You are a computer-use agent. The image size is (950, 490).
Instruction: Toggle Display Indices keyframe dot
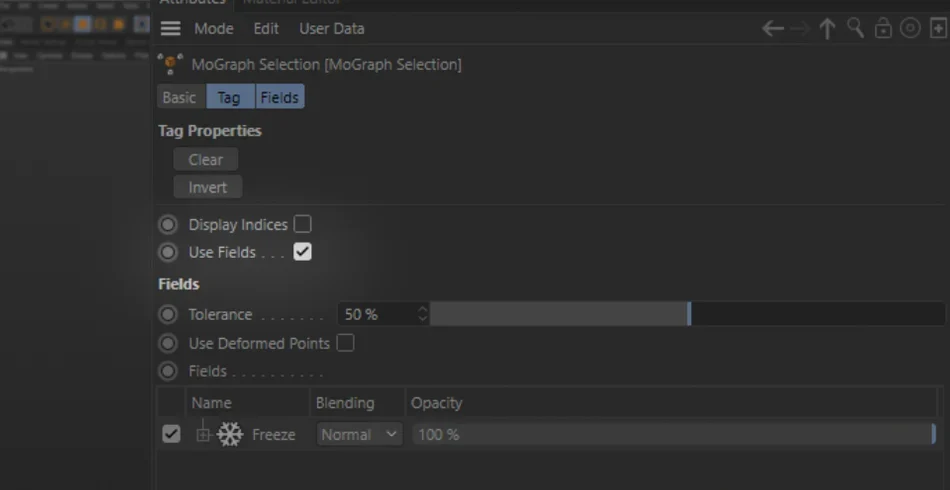(168, 225)
